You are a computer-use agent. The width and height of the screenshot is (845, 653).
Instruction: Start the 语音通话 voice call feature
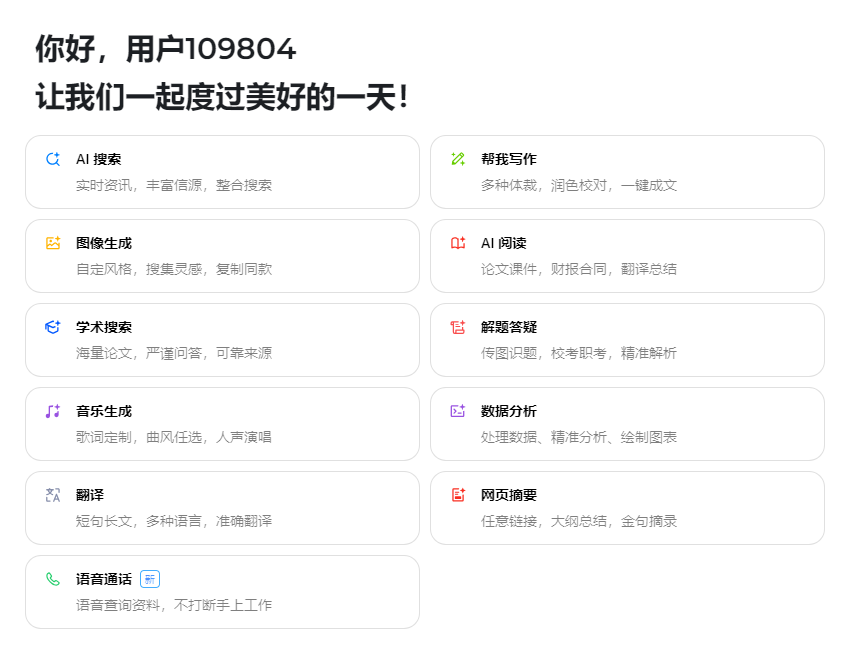222,592
